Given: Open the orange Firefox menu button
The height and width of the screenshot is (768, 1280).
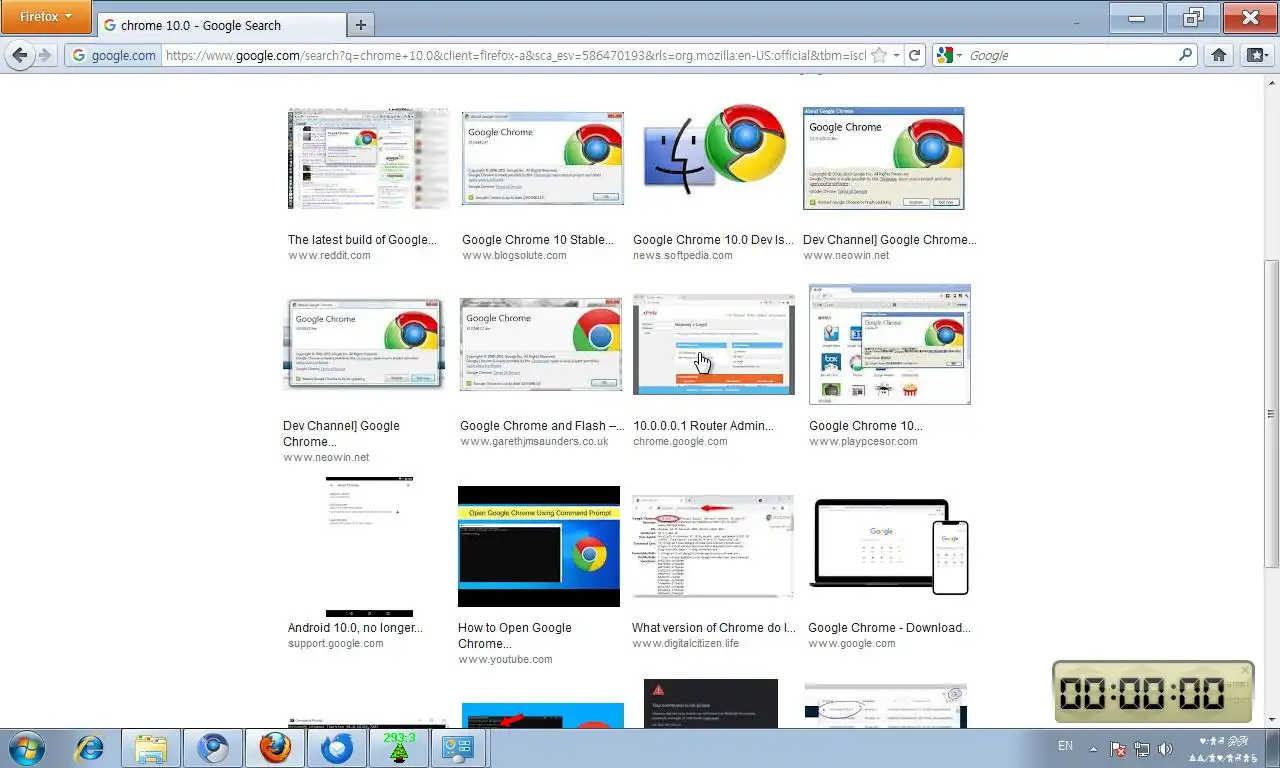Looking at the screenshot, I should coord(46,17).
